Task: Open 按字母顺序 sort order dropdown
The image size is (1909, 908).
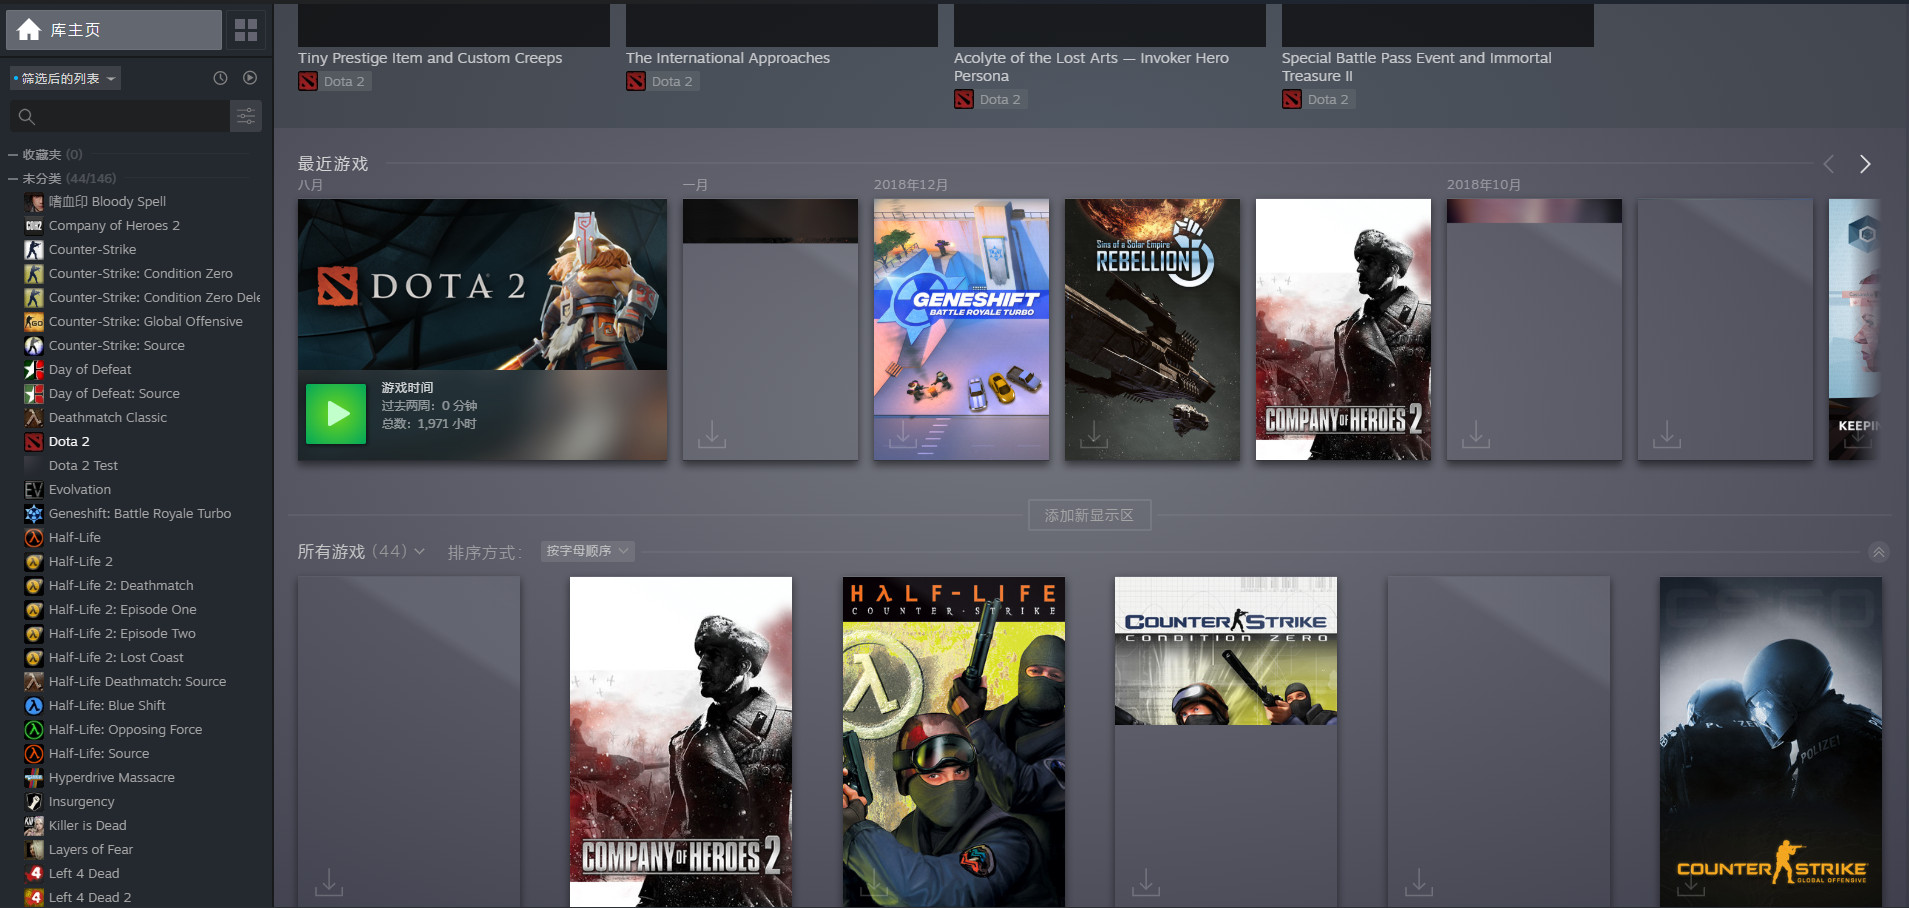Action: [588, 551]
